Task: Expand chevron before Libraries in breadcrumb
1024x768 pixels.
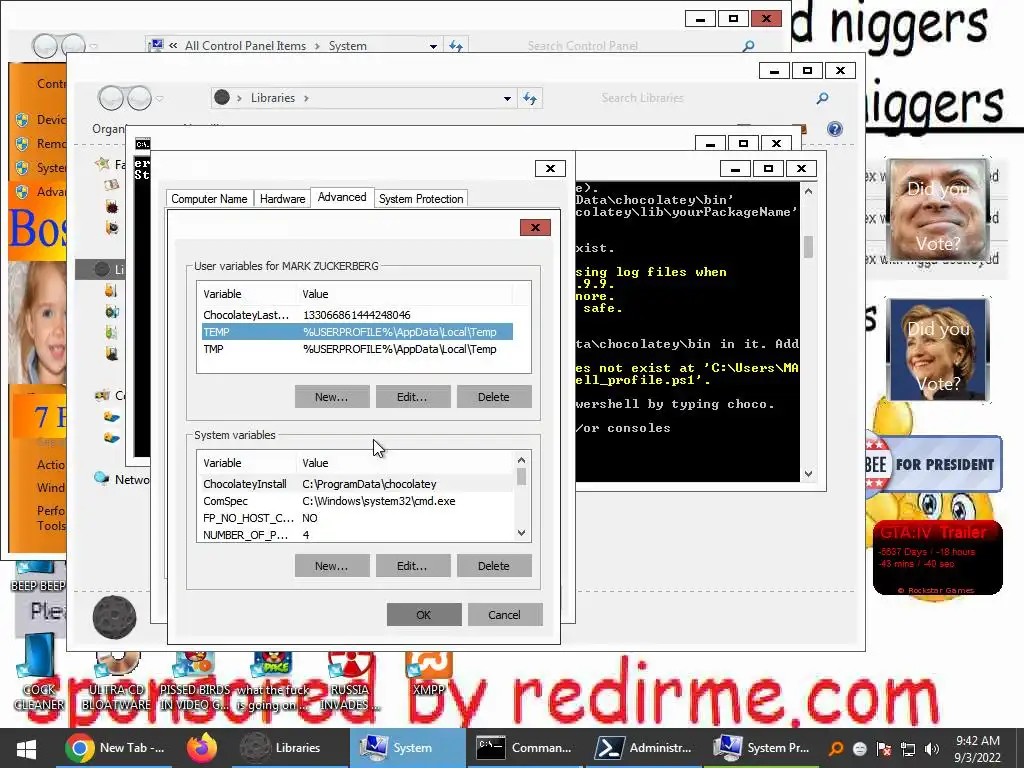Action: [x=239, y=98]
